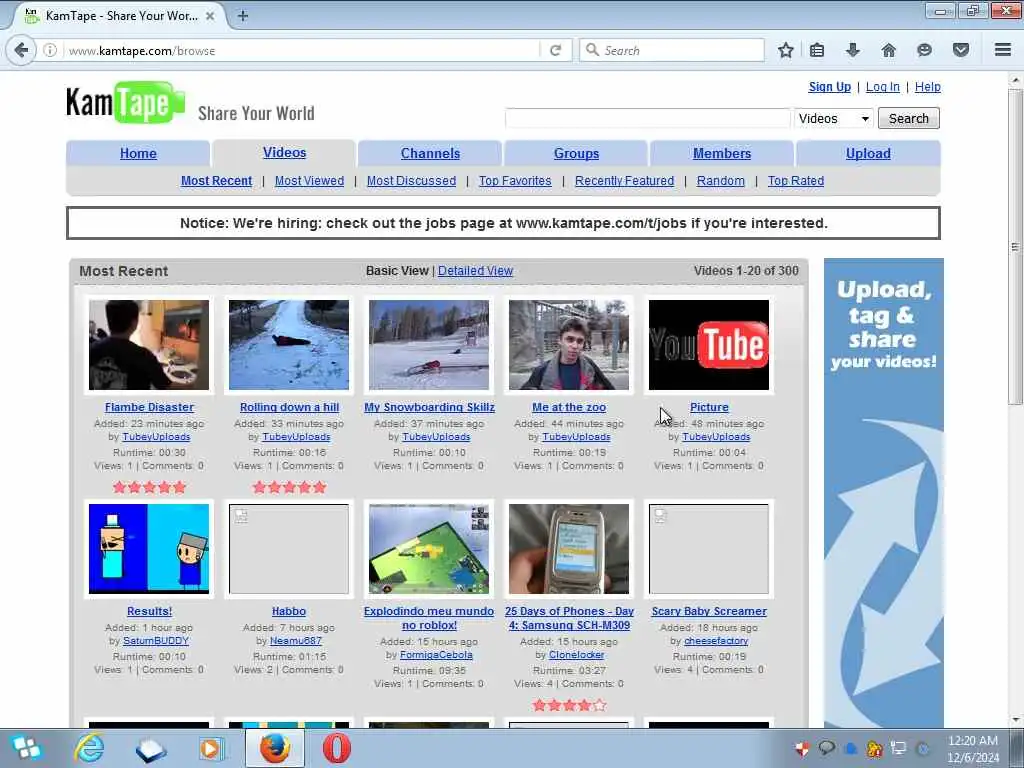Open the Upload tab
This screenshot has height=768, width=1024.
(x=868, y=153)
